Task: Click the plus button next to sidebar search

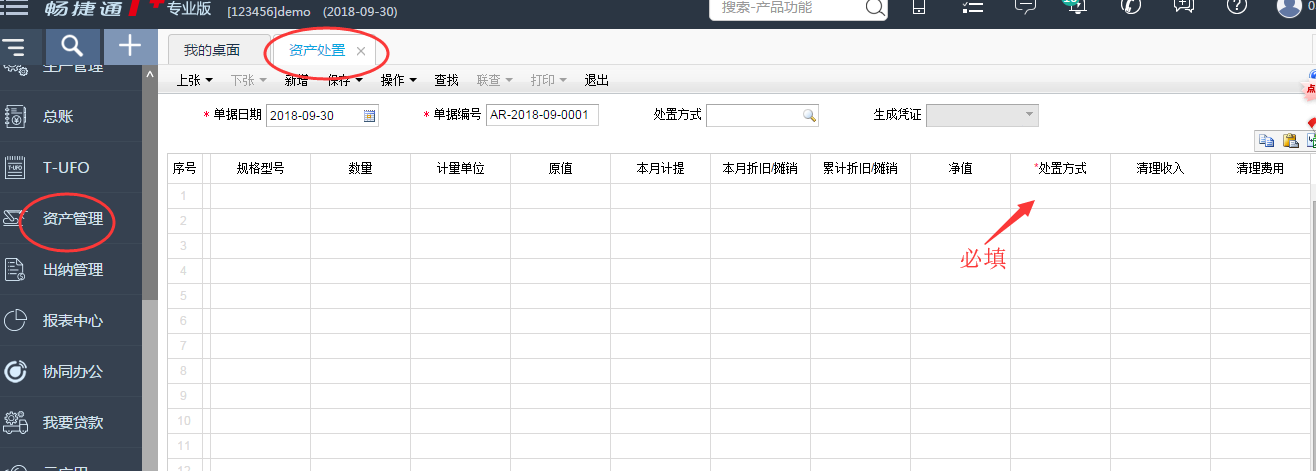Action: pyautogui.click(x=129, y=46)
